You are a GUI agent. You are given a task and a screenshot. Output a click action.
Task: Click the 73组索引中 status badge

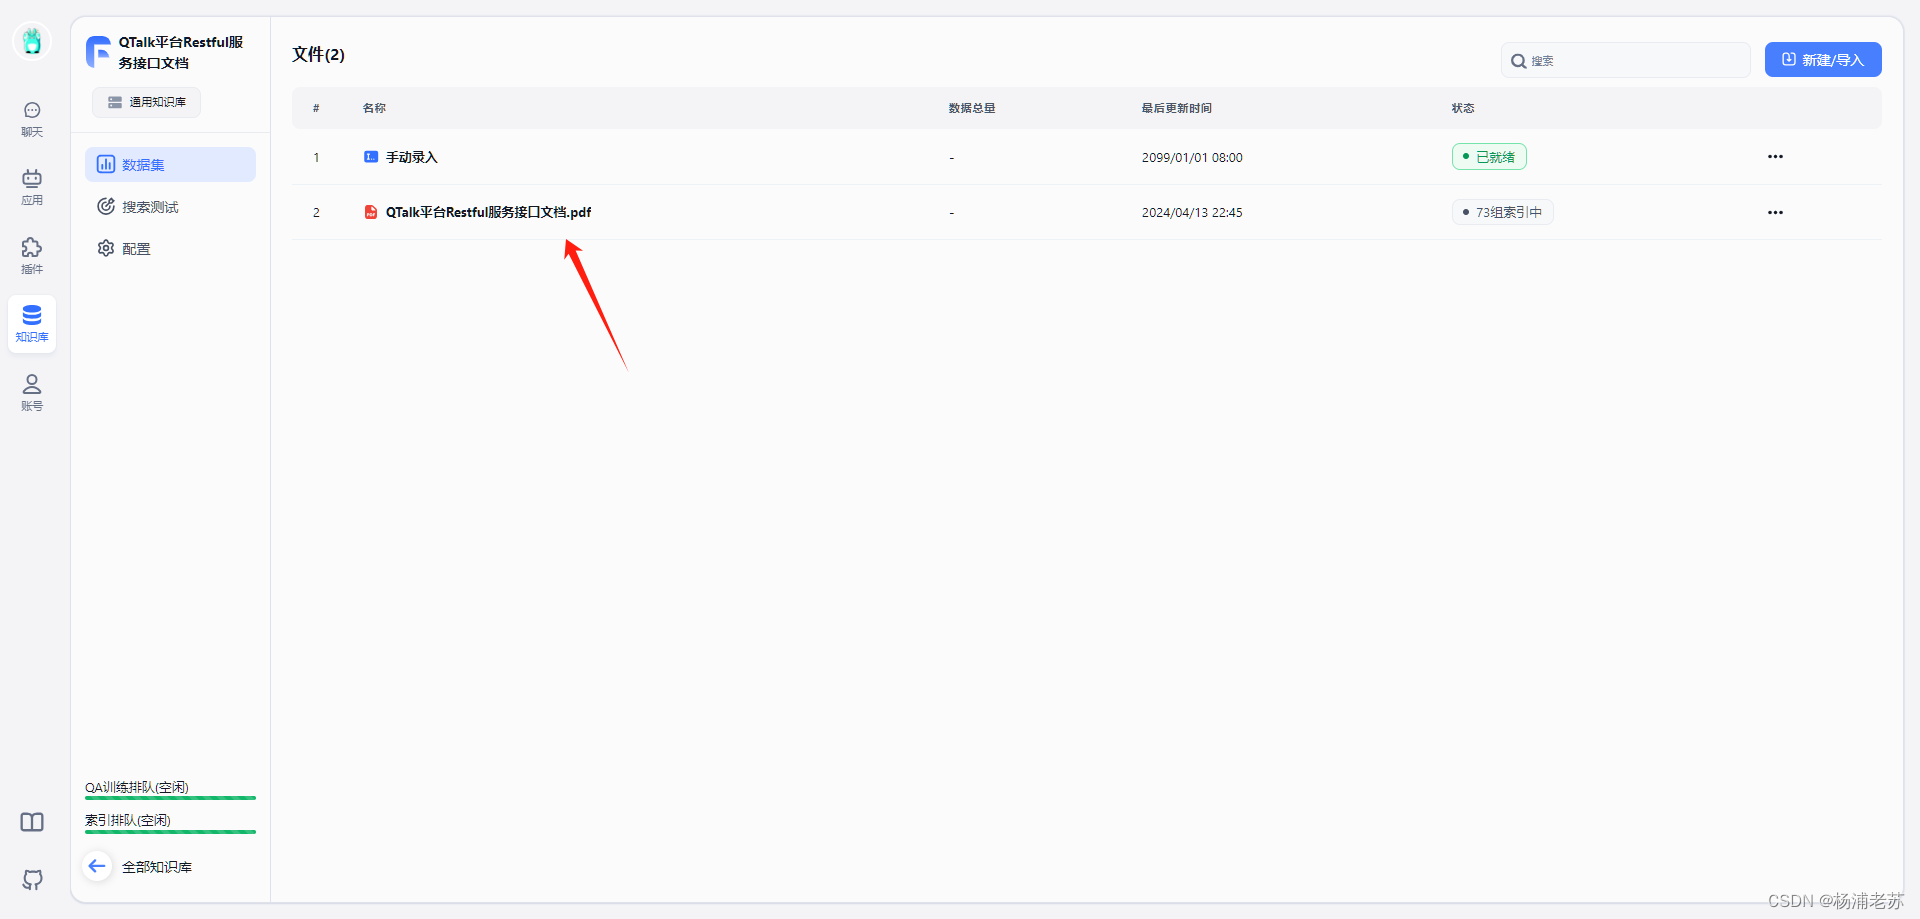point(1502,212)
